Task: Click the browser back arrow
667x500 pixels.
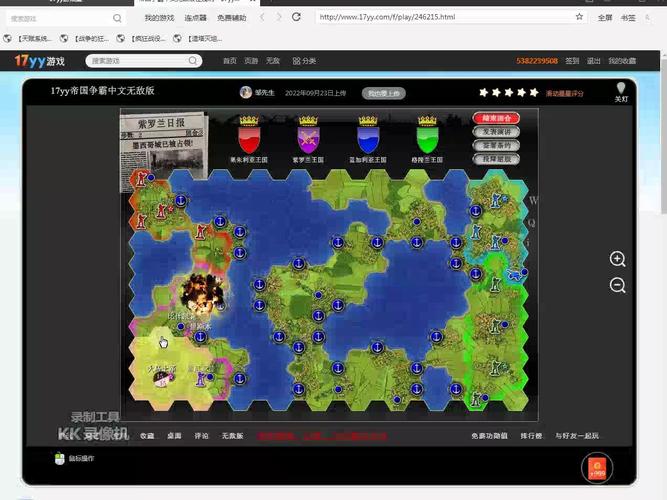Action: (x=262, y=17)
